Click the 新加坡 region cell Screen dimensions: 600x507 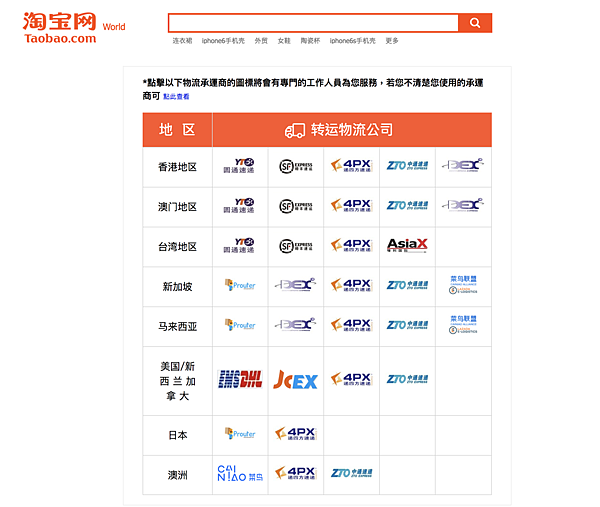(x=178, y=287)
